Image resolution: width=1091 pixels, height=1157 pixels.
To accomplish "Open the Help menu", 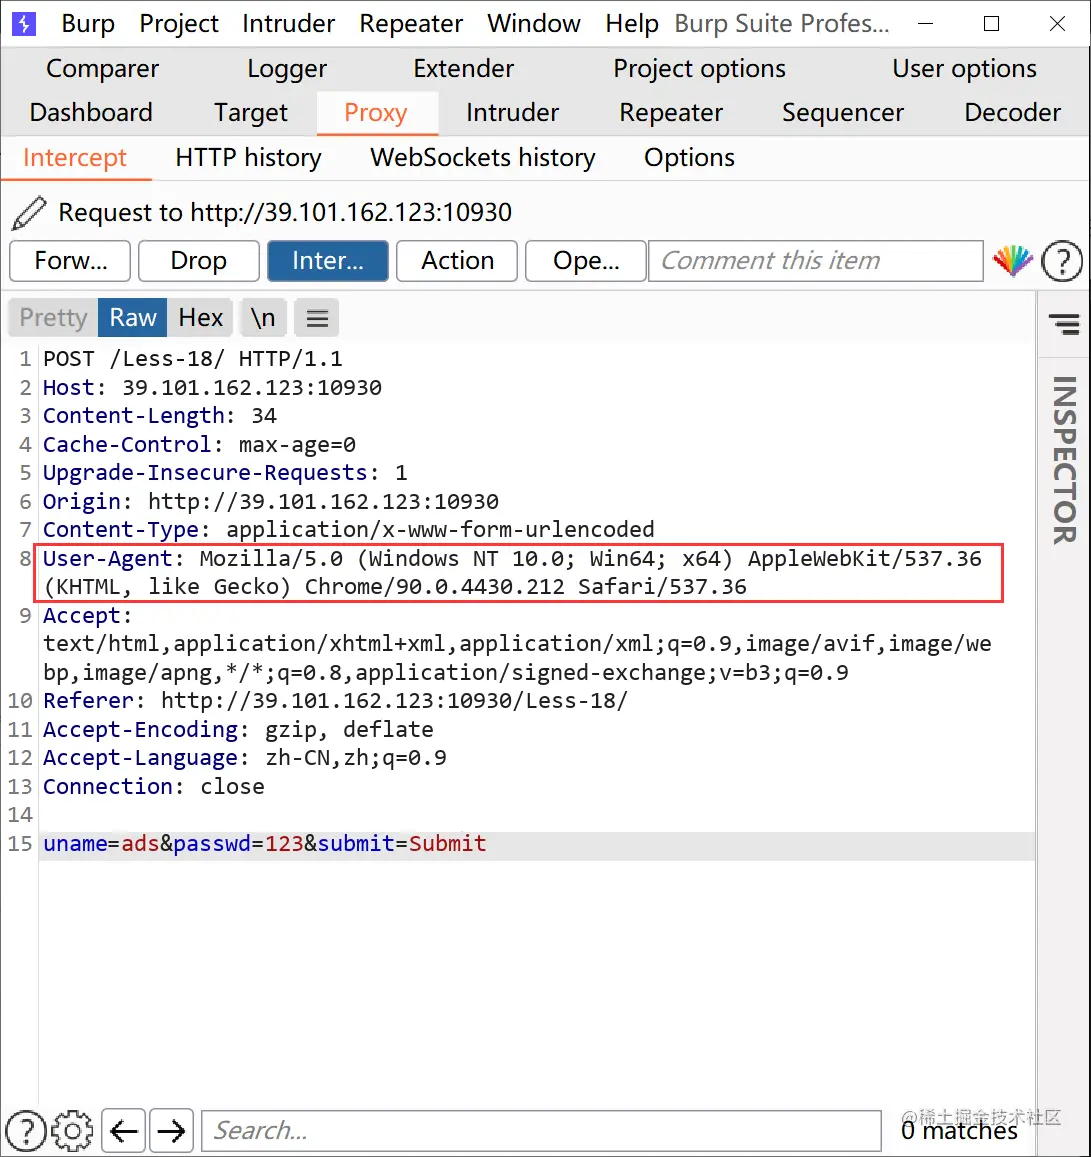I will 631,24.
